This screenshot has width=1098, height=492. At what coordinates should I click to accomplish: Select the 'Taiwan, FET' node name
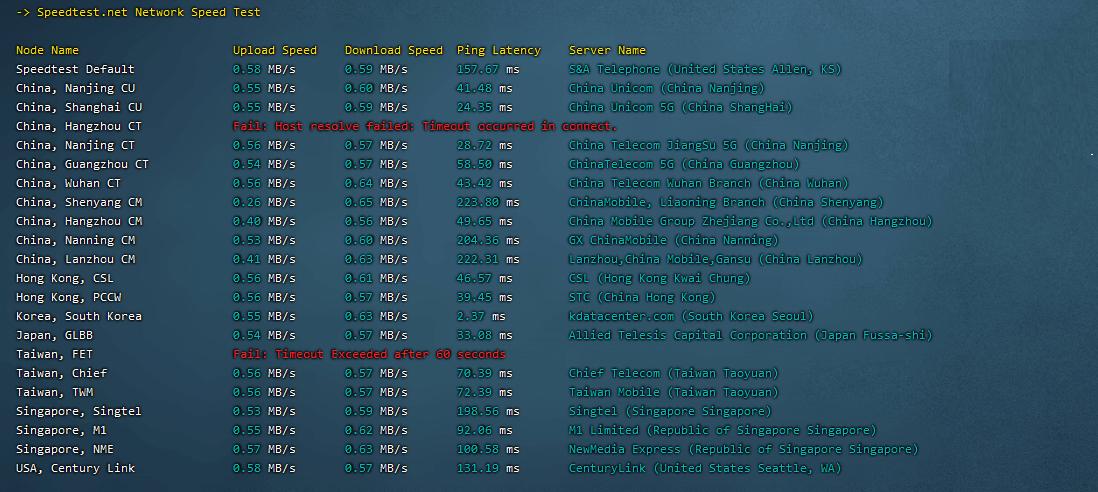point(54,354)
